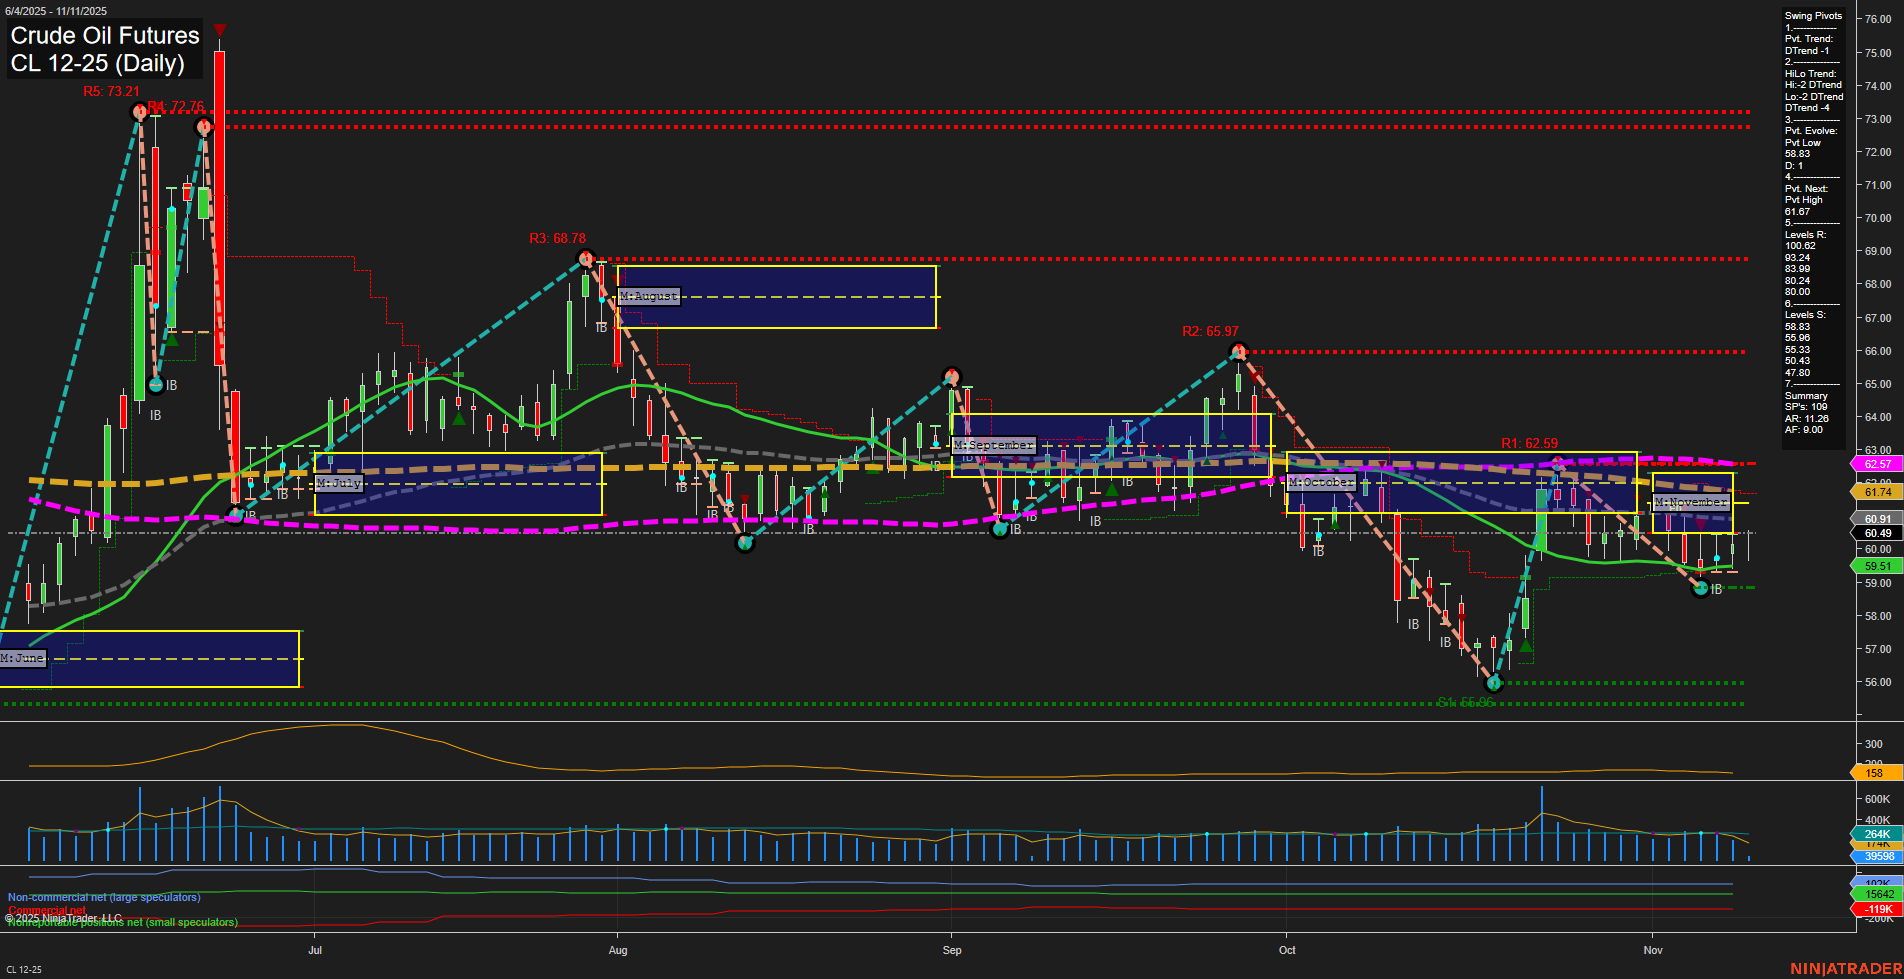The height and width of the screenshot is (979, 1904).
Task: Select the CL 12-25 tab
Action: [x=24, y=967]
